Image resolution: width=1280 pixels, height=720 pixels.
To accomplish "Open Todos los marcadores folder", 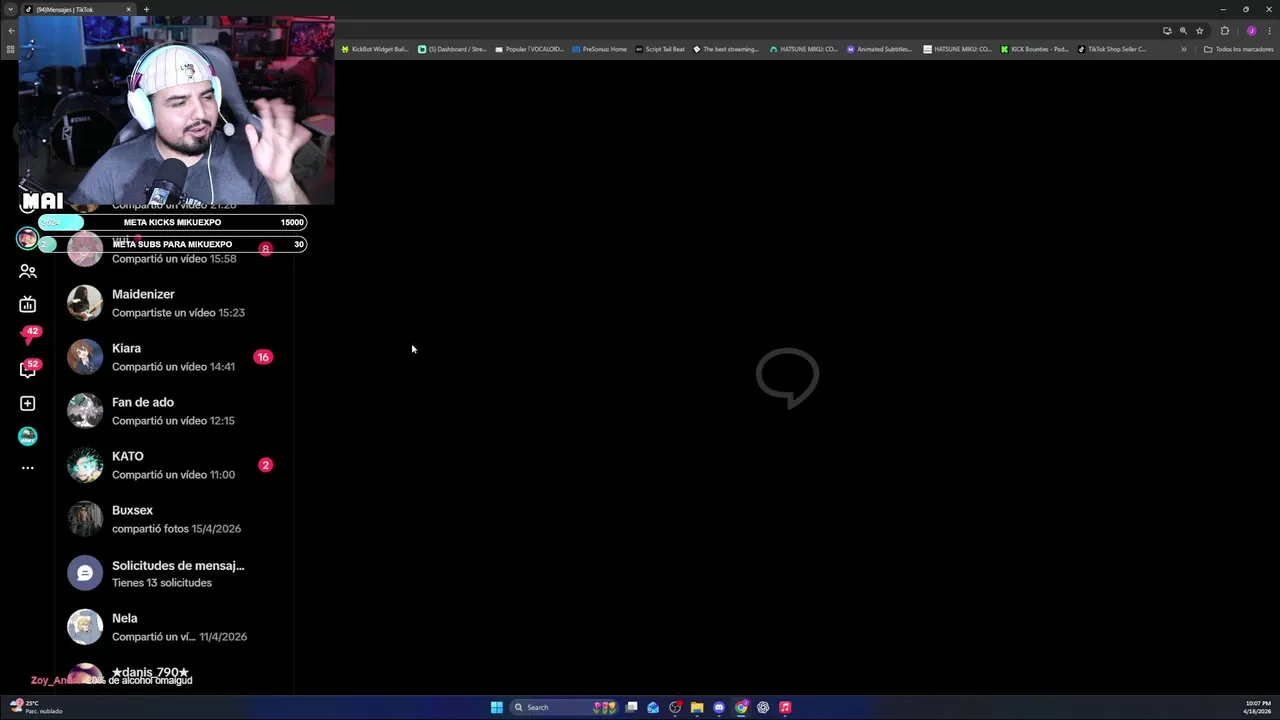I will pos(1238,49).
